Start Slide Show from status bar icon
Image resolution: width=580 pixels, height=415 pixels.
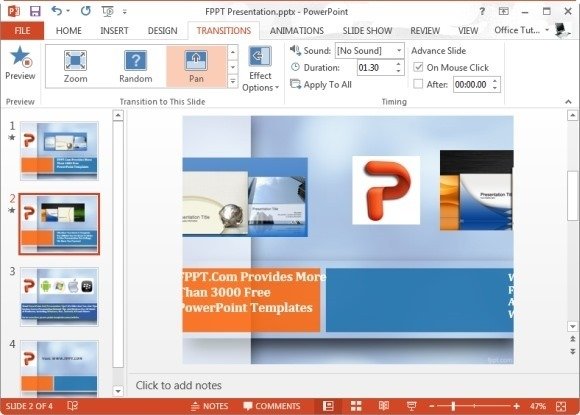(x=411, y=406)
